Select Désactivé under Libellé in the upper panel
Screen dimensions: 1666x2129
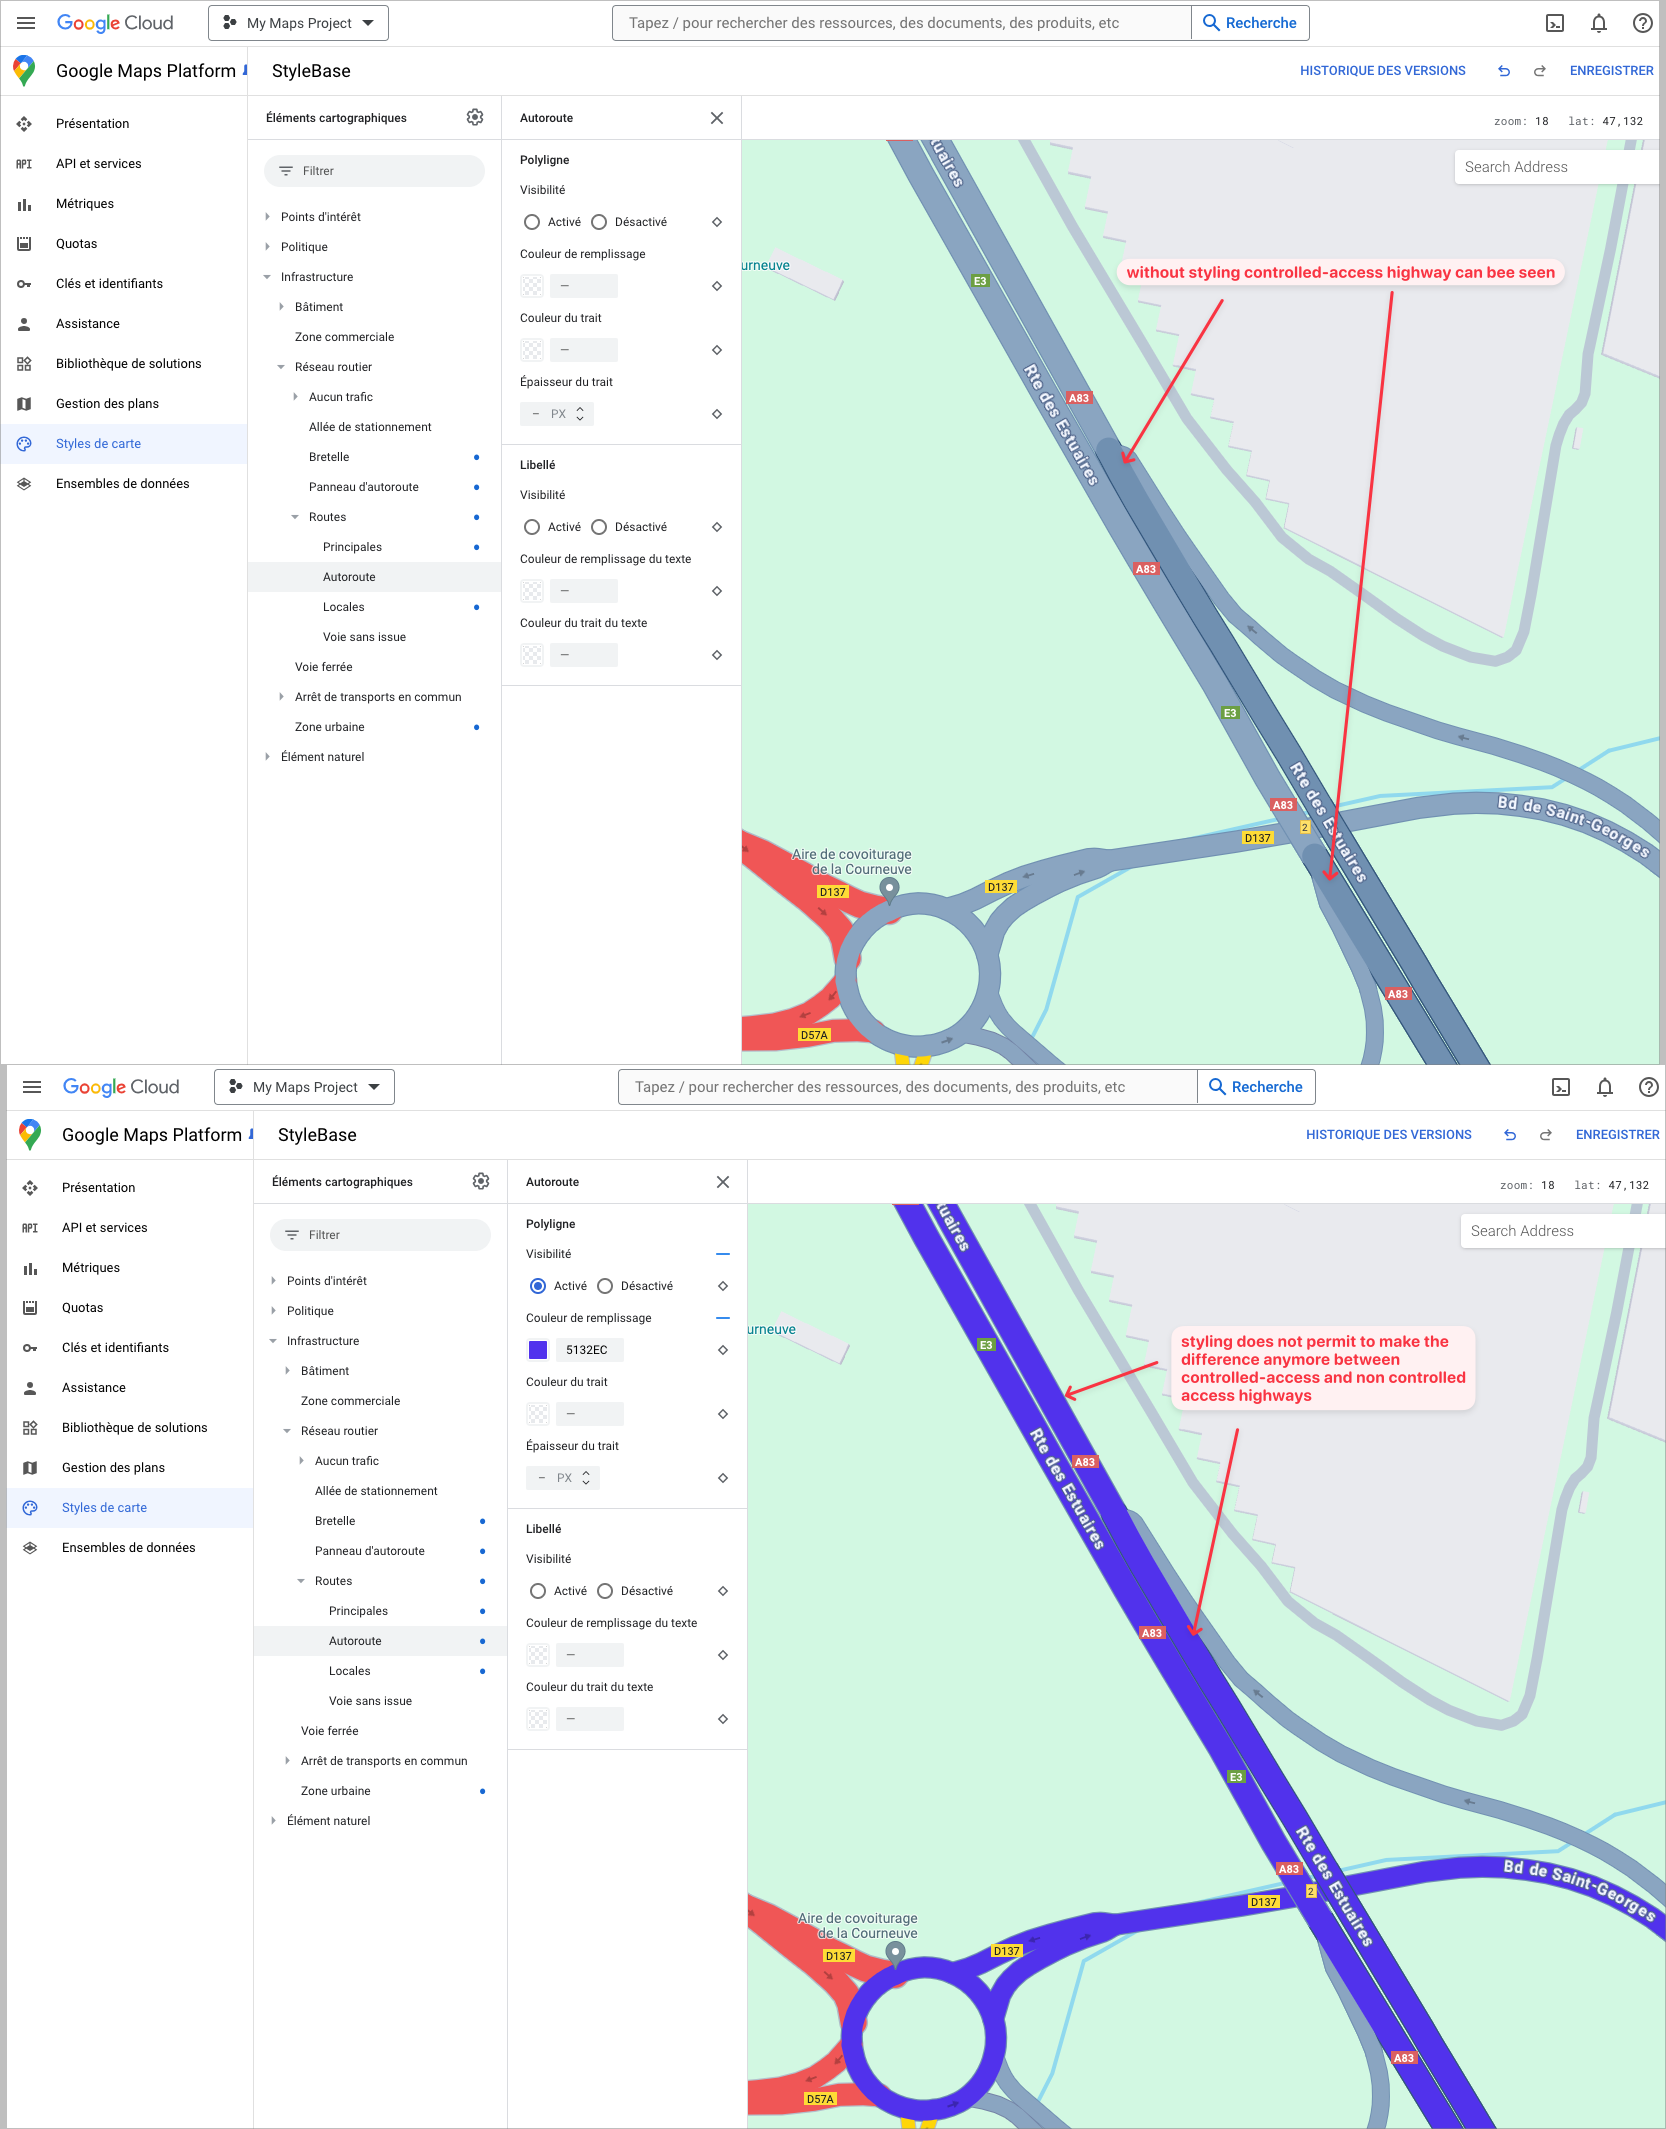[599, 527]
